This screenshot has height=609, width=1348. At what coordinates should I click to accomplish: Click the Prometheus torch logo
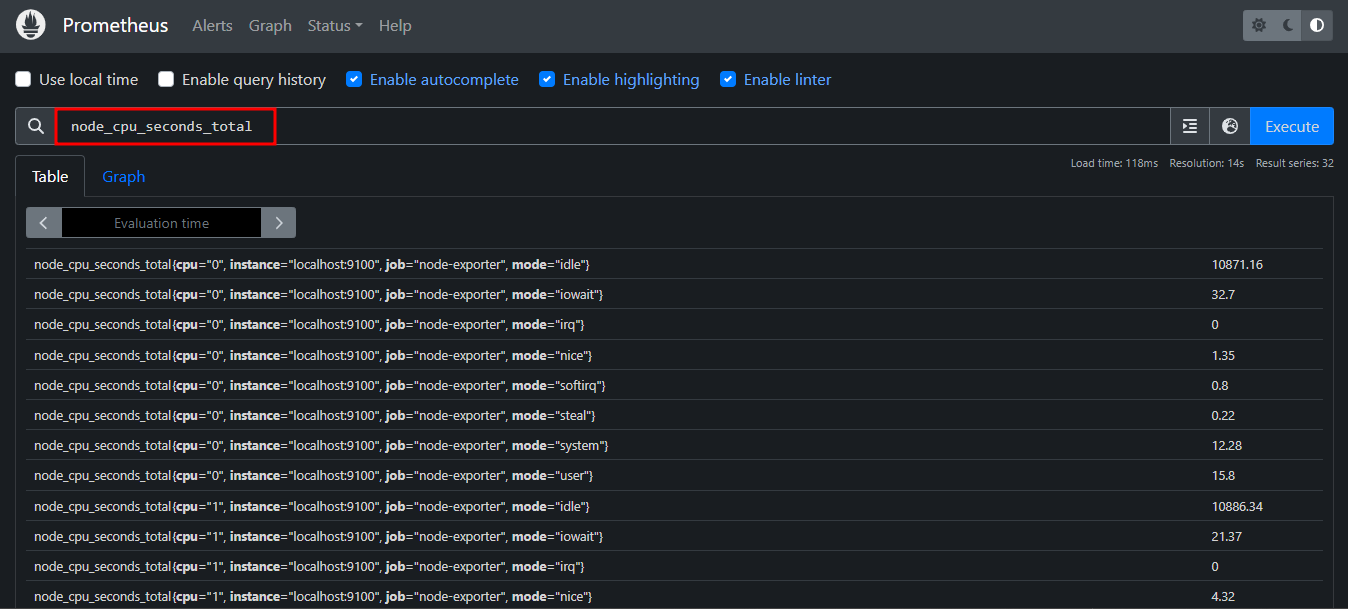pos(30,24)
